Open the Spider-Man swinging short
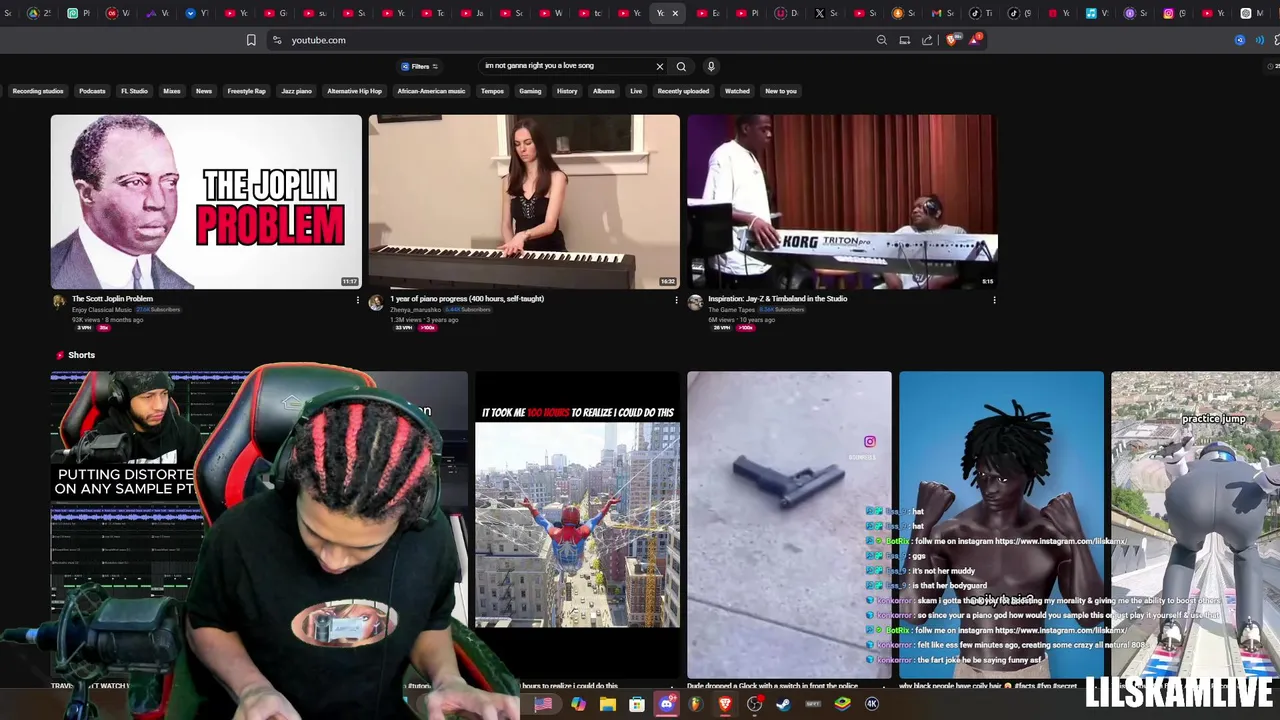The width and height of the screenshot is (1280, 720). click(x=577, y=524)
